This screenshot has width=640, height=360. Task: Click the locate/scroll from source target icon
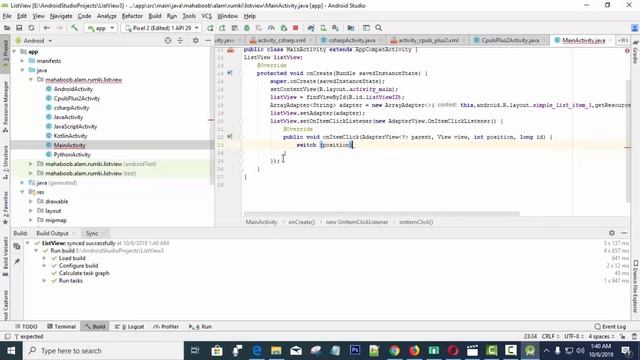(168, 41)
